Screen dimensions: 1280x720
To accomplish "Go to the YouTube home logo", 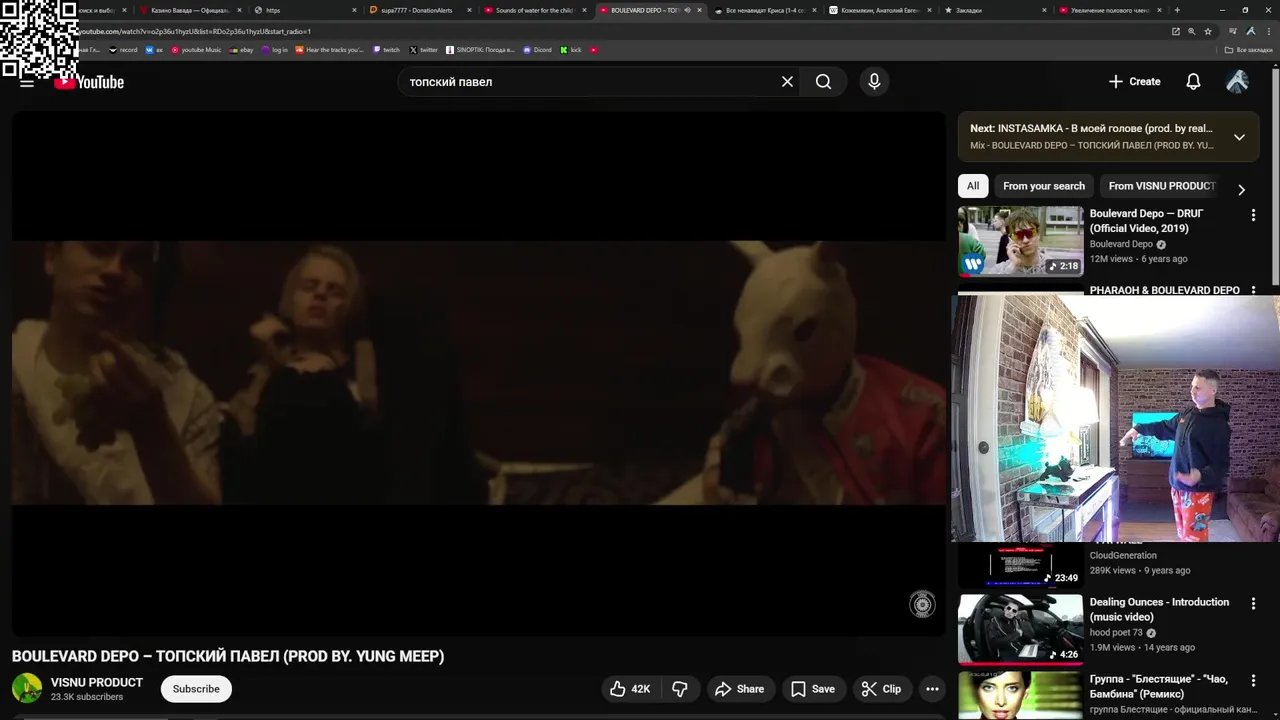I will [x=89, y=82].
